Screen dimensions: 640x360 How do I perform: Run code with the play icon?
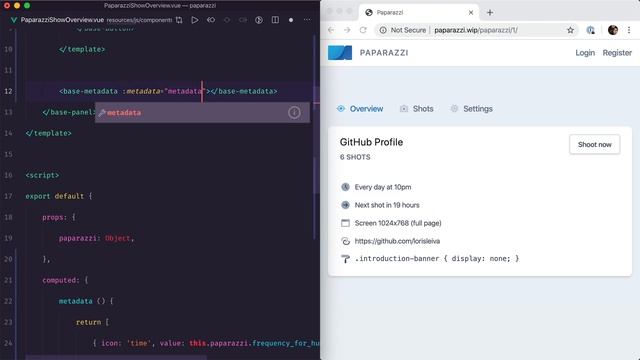click(x=195, y=20)
